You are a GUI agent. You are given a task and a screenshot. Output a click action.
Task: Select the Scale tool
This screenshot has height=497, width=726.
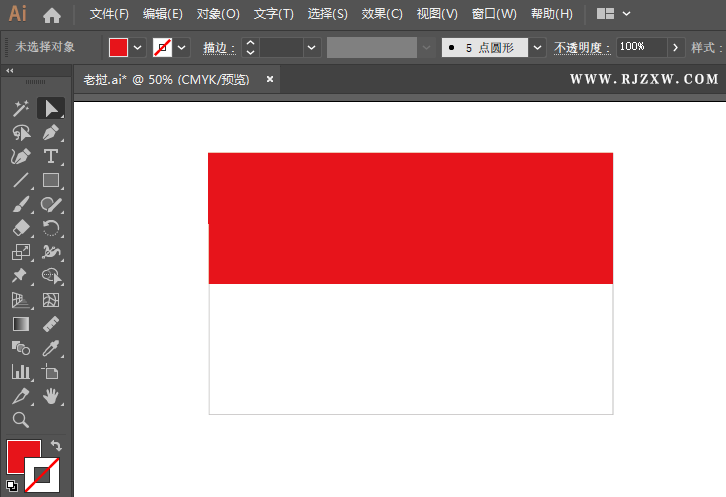pyautogui.click(x=21, y=252)
